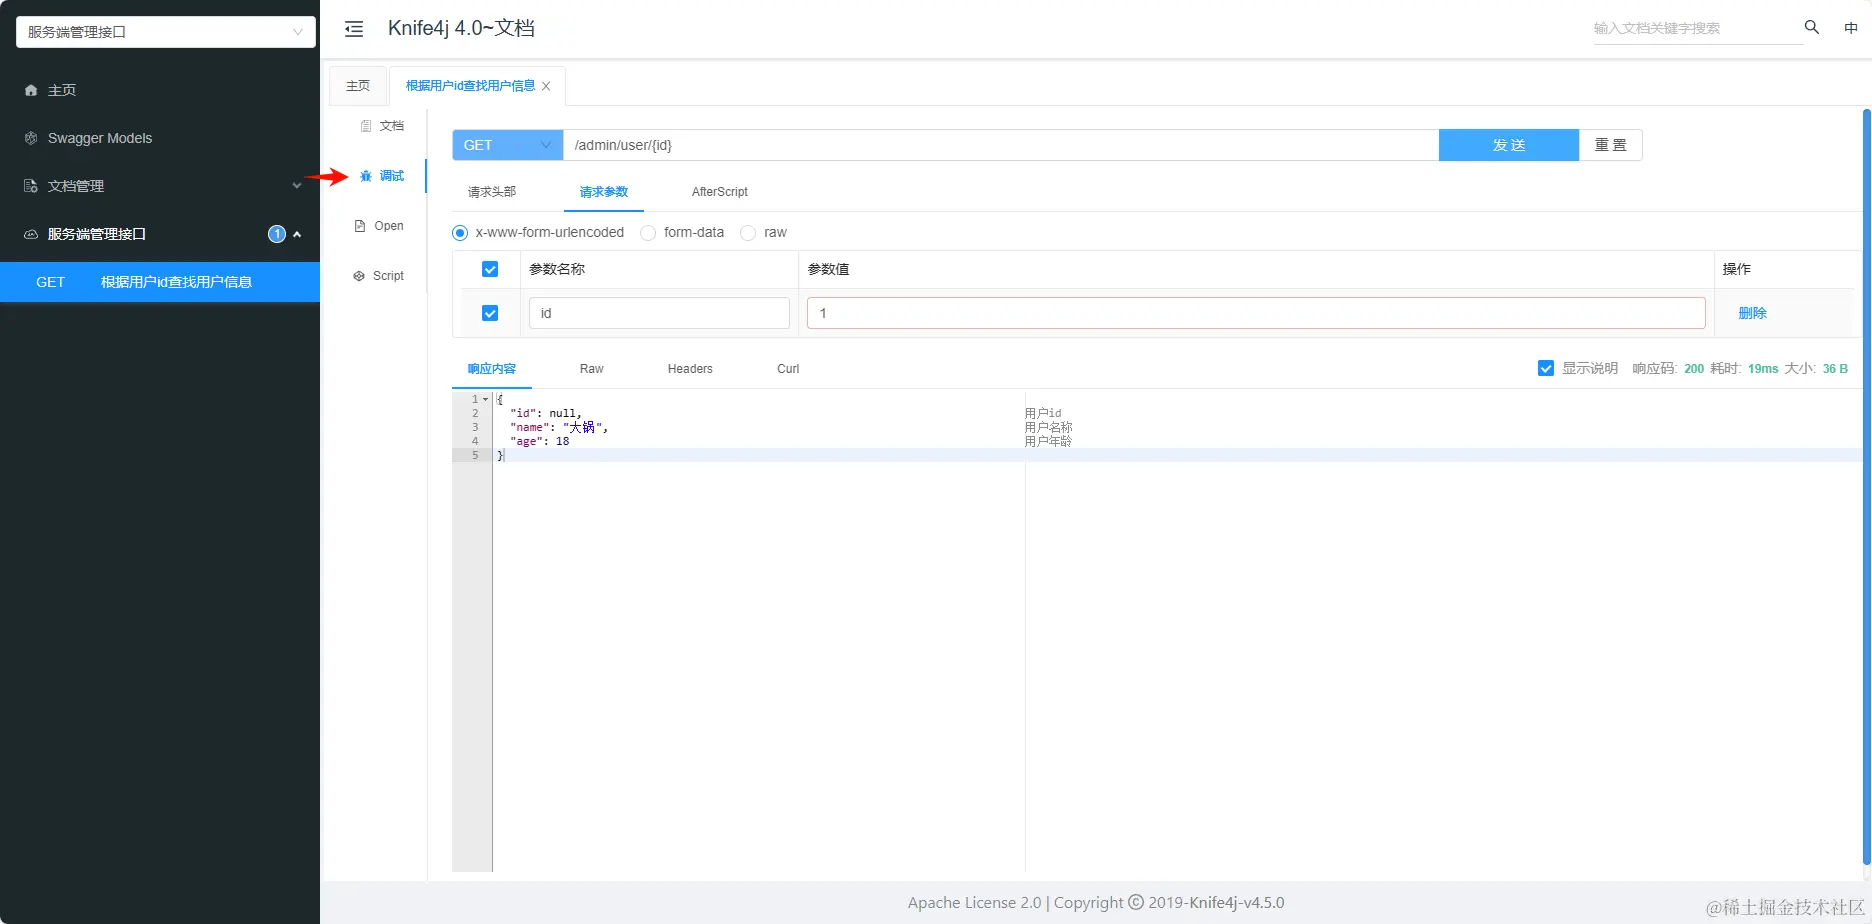Switch to the 响应内容 response tab
This screenshot has width=1872, height=924.
pyautogui.click(x=492, y=369)
